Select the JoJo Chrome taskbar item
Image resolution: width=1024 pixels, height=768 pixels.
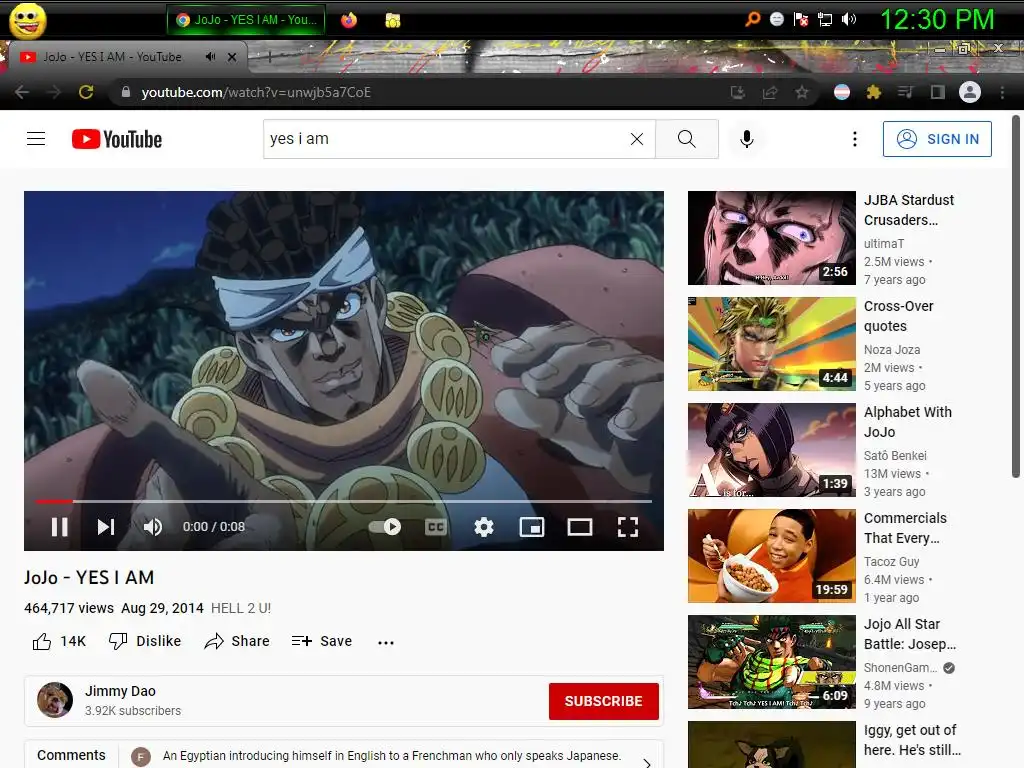click(246, 20)
